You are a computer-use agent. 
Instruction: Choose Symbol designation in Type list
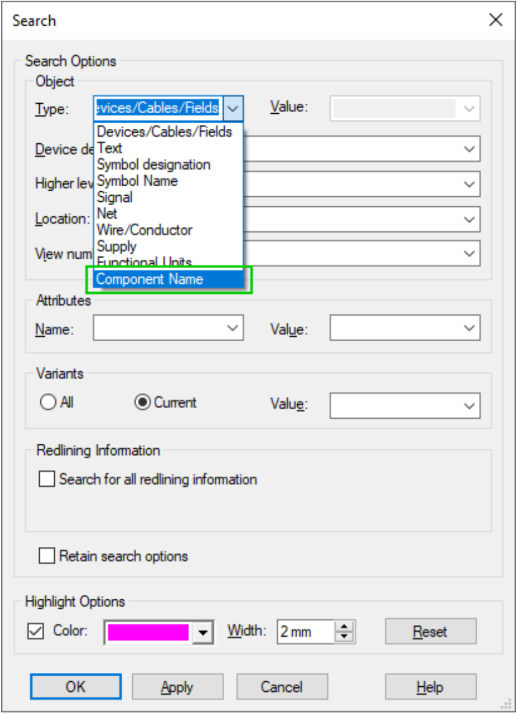pos(154,165)
